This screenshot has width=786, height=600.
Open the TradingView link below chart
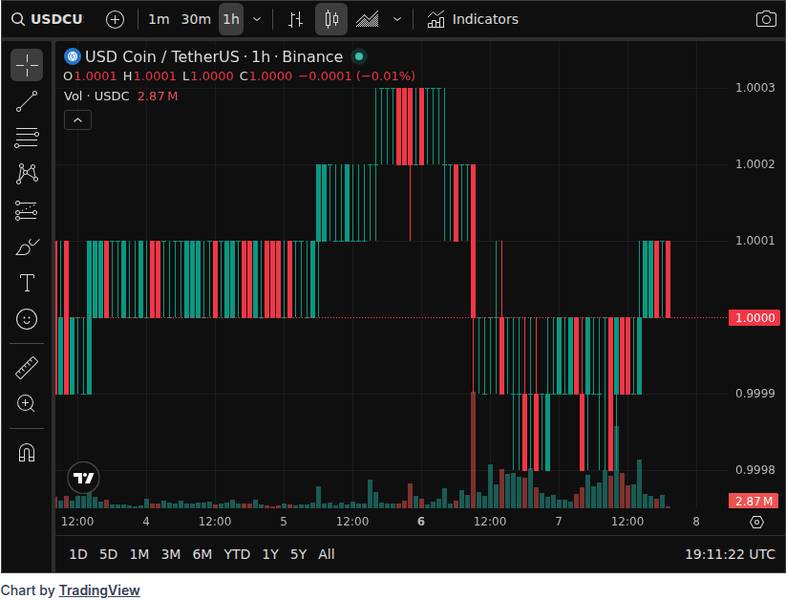point(99,590)
